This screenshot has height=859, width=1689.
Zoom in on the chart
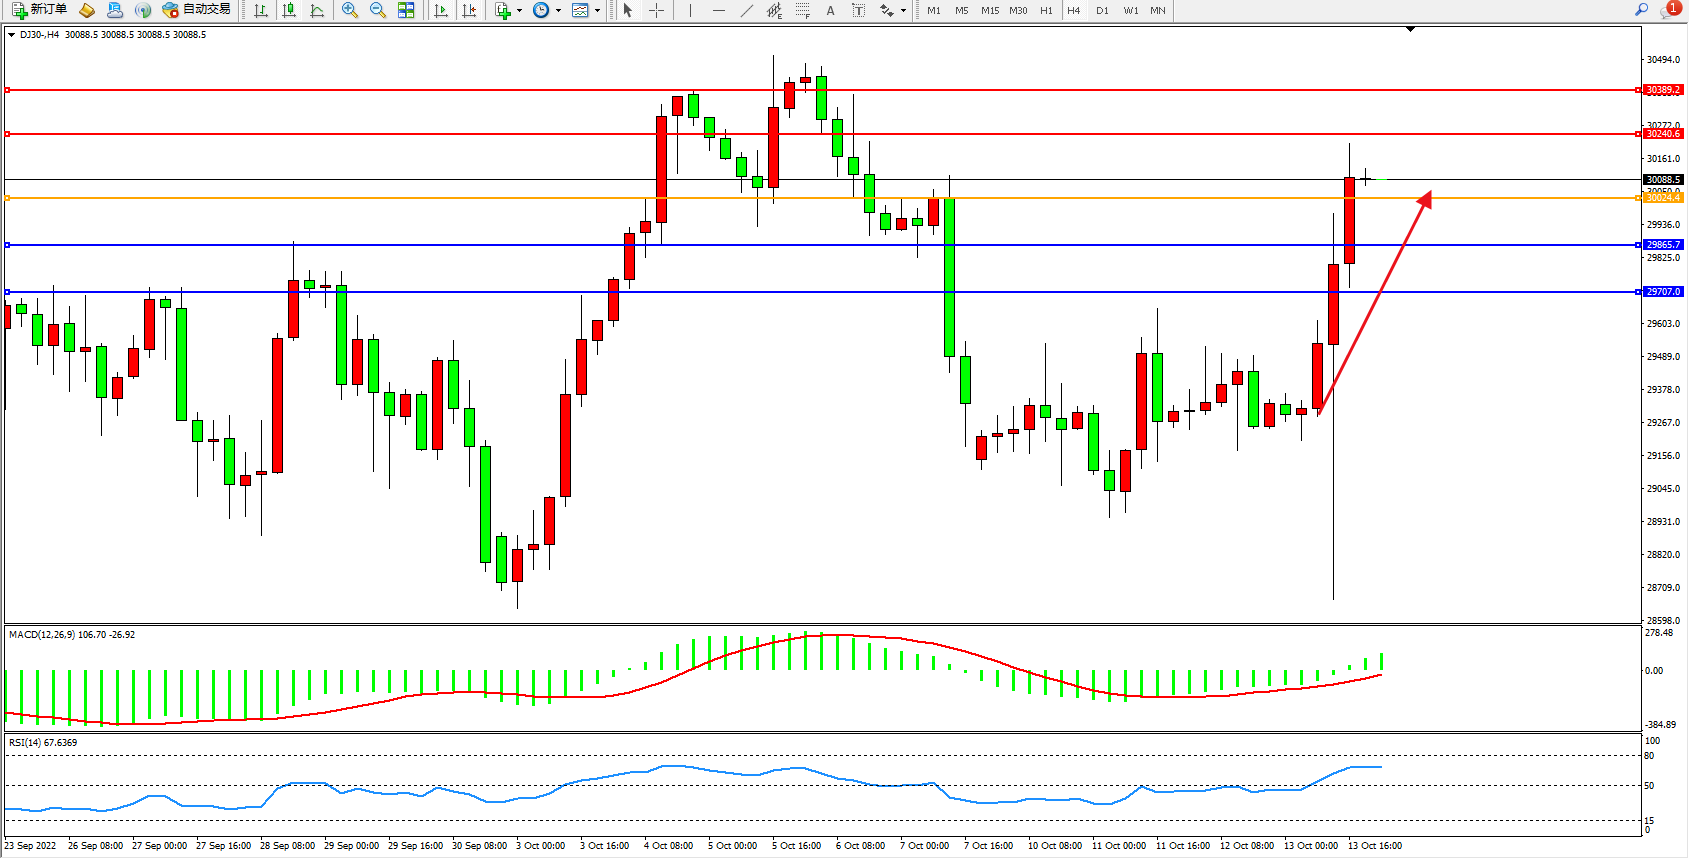[350, 10]
